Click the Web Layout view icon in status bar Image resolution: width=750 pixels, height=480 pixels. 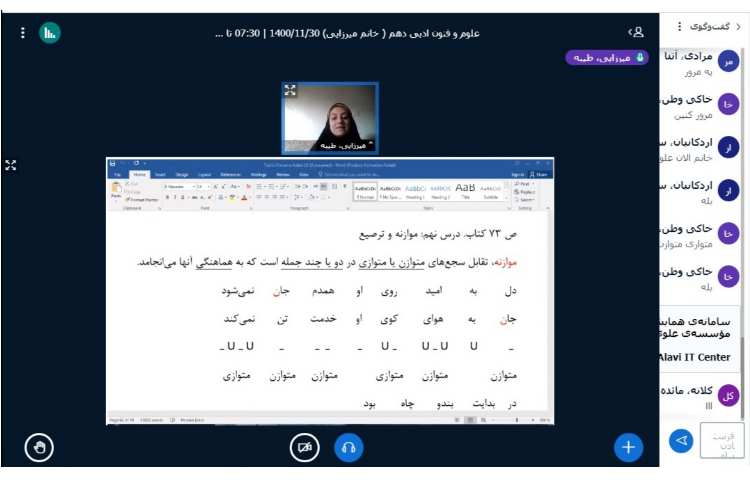click(x=483, y=420)
